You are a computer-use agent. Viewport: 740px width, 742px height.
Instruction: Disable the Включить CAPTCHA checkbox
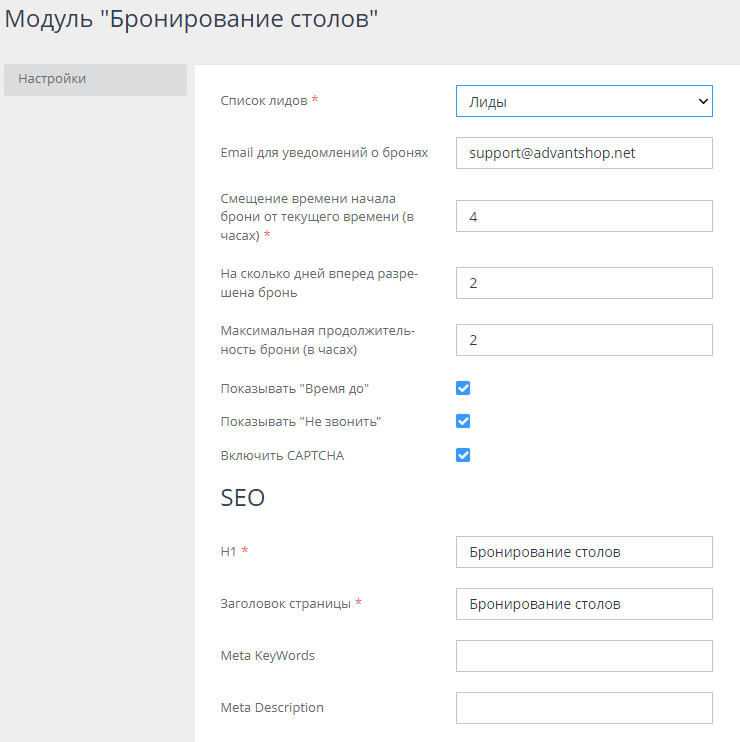coord(463,455)
